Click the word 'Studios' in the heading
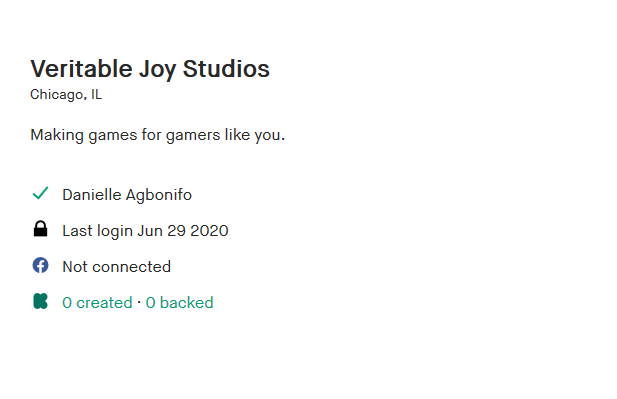 tap(226, 69)
